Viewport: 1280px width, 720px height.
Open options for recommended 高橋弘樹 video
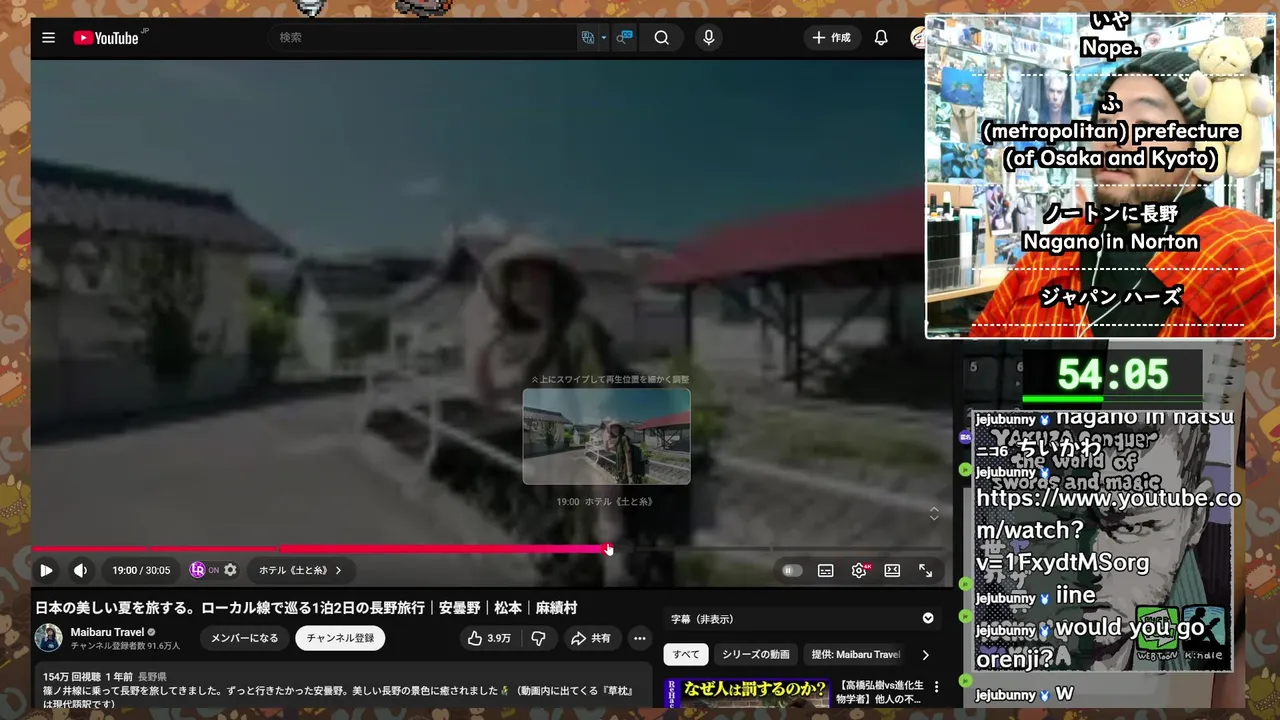(937, 687)
